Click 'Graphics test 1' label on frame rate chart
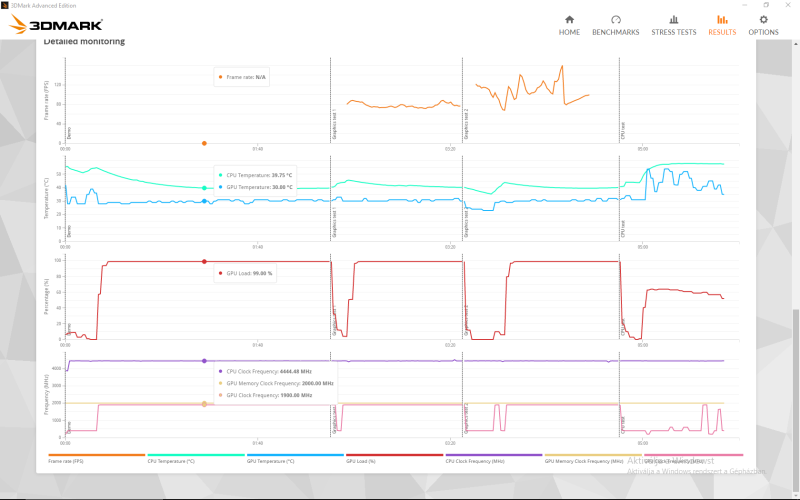 [335, 124]
